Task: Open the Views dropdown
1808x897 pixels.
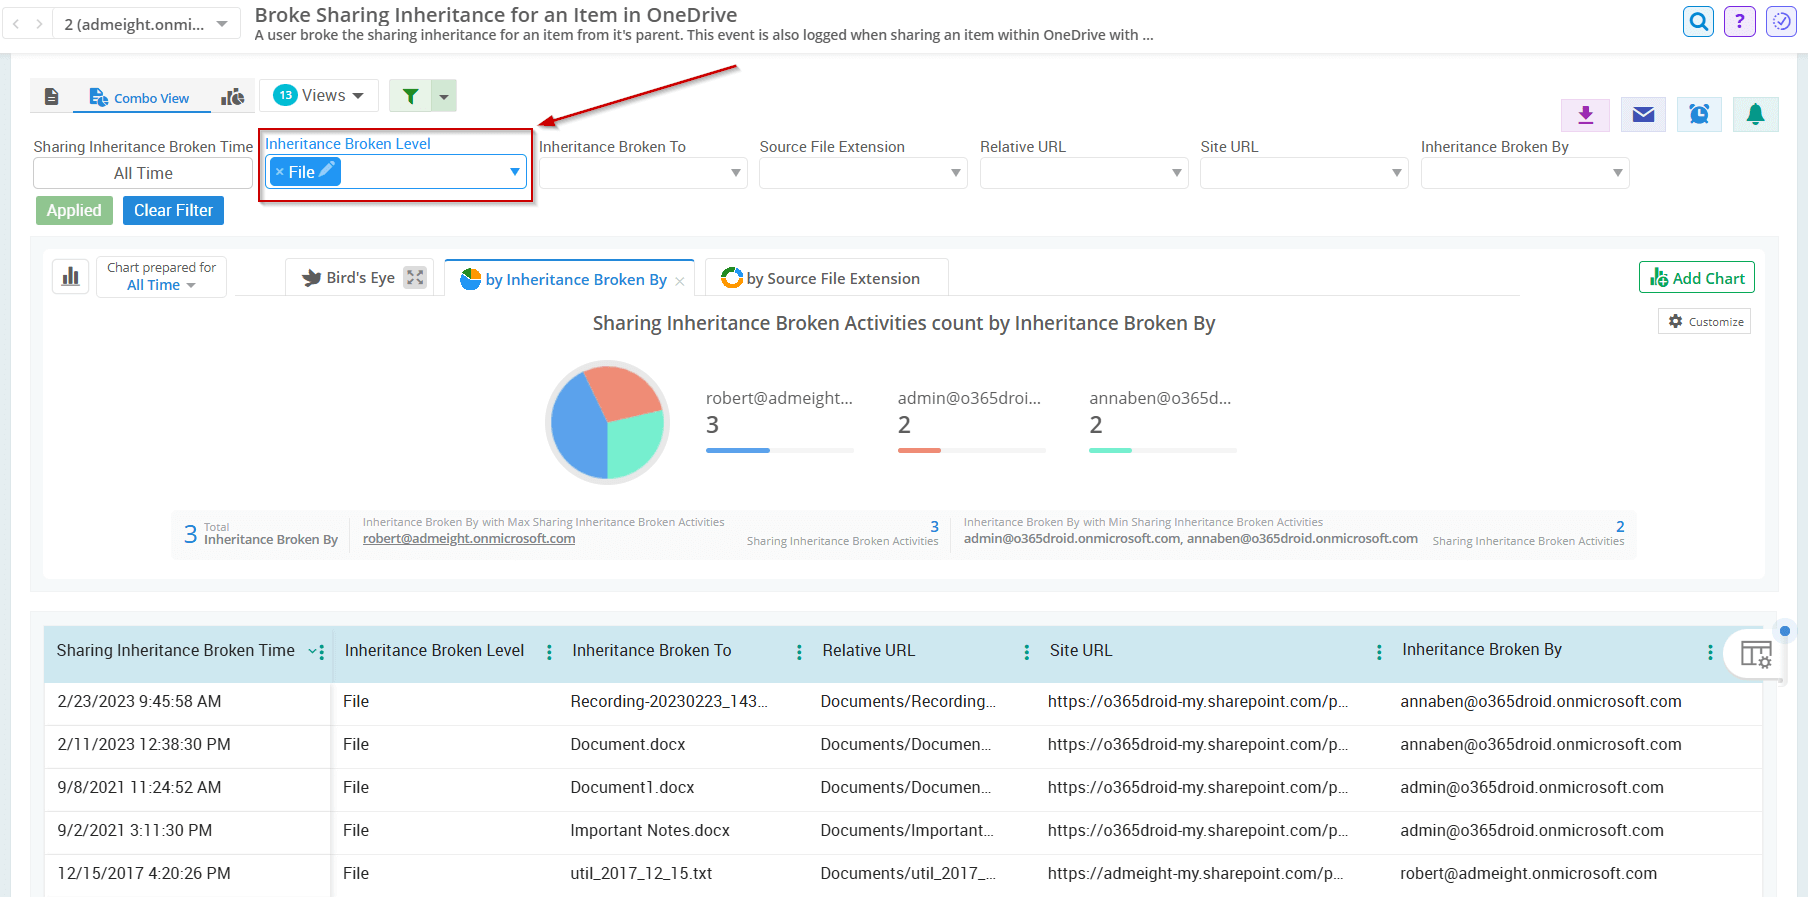Action: 319,95
